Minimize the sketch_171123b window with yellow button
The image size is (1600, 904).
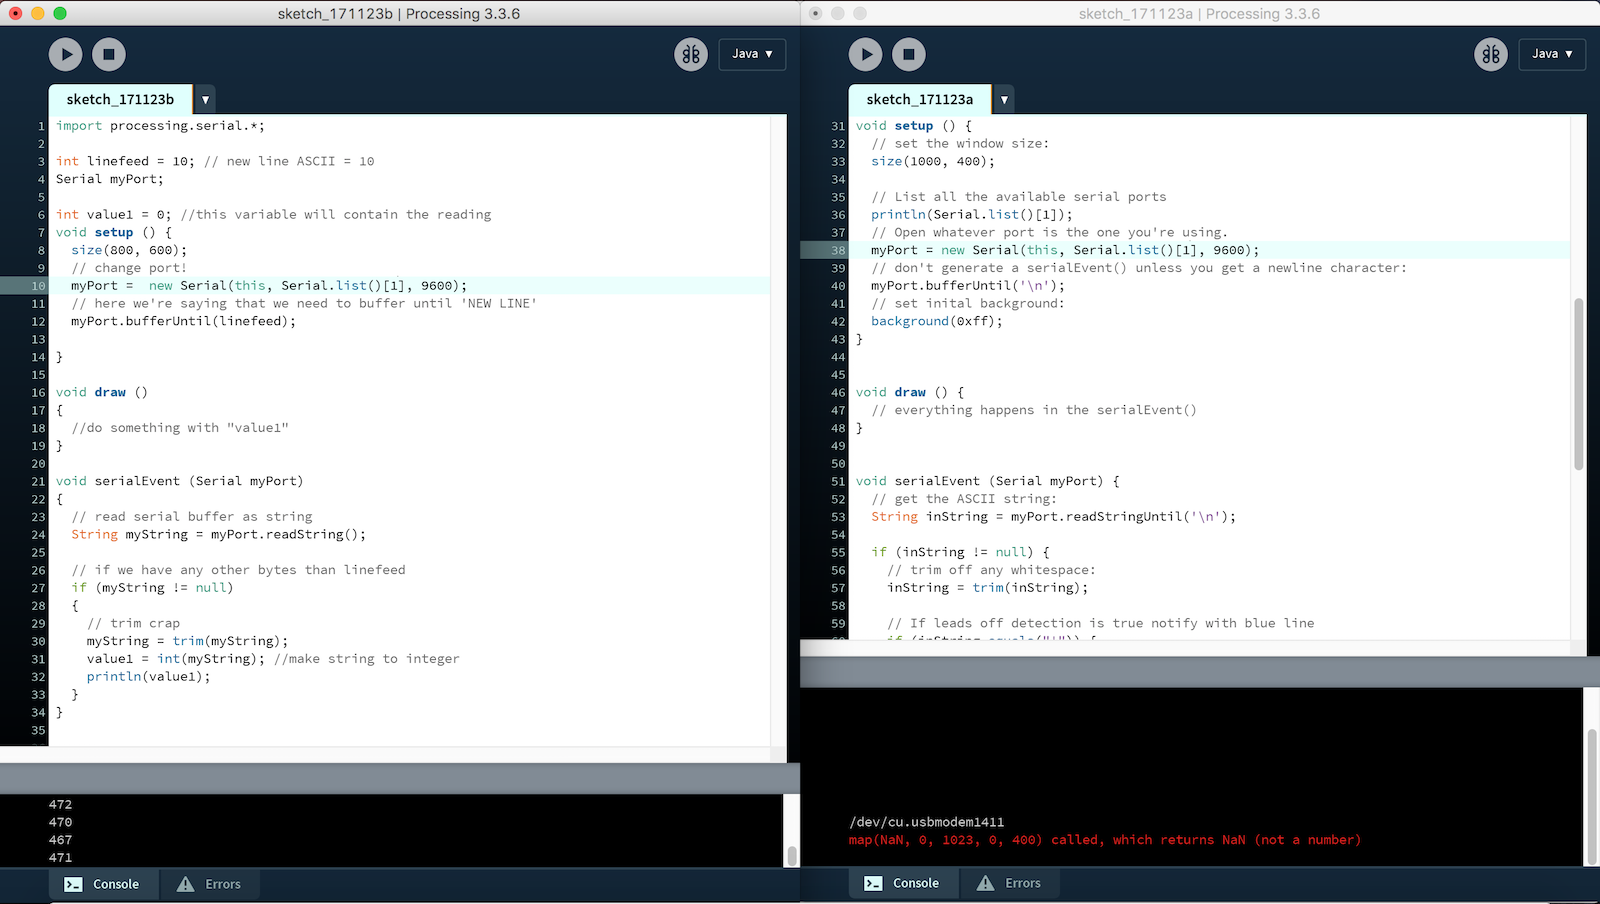coord(37,13)
